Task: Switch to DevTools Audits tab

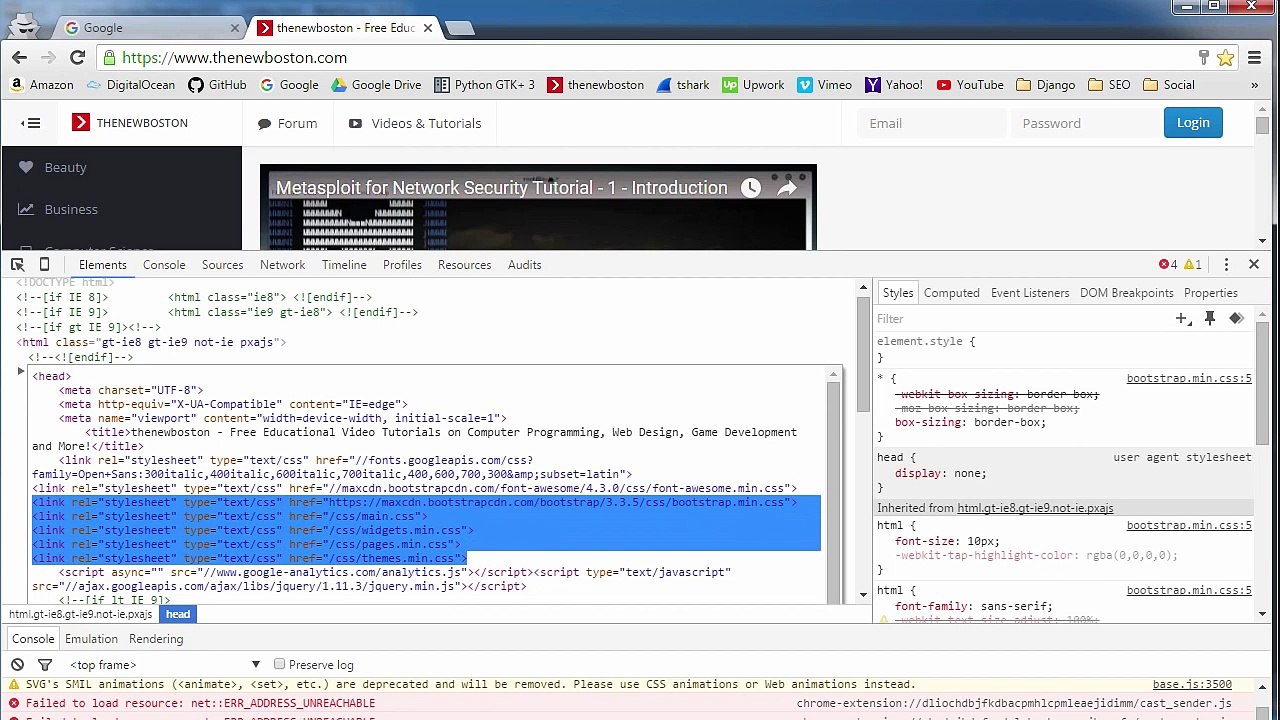Action: (524, 265)
